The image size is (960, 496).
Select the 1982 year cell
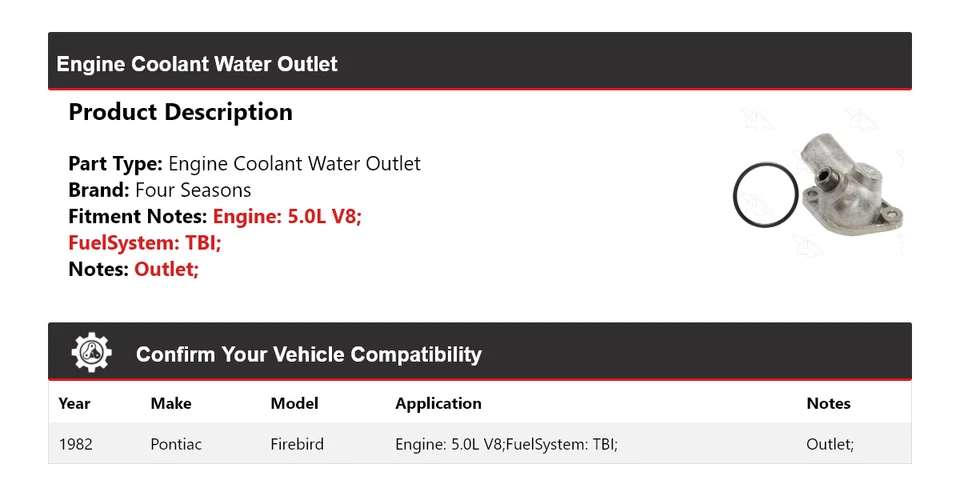pos(76,444)
